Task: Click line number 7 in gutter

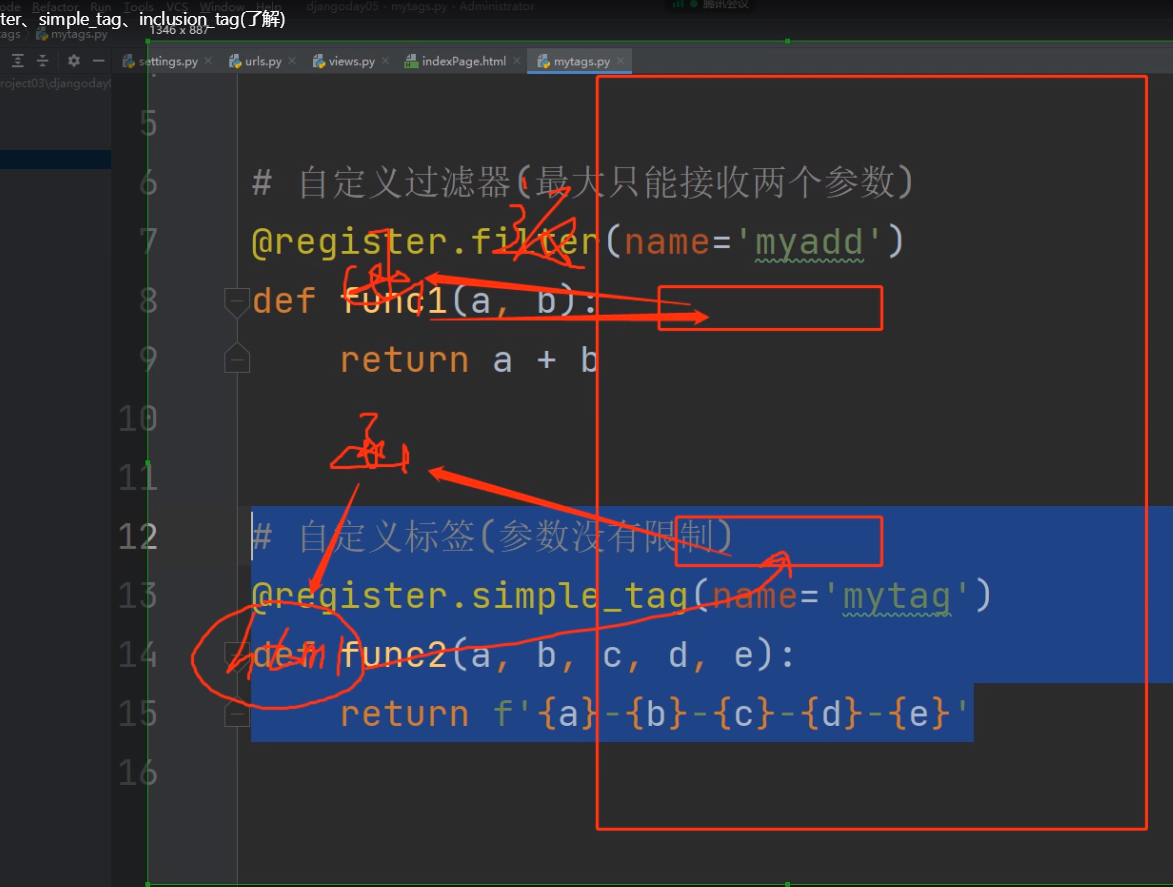Action: (x=148, y=242)
